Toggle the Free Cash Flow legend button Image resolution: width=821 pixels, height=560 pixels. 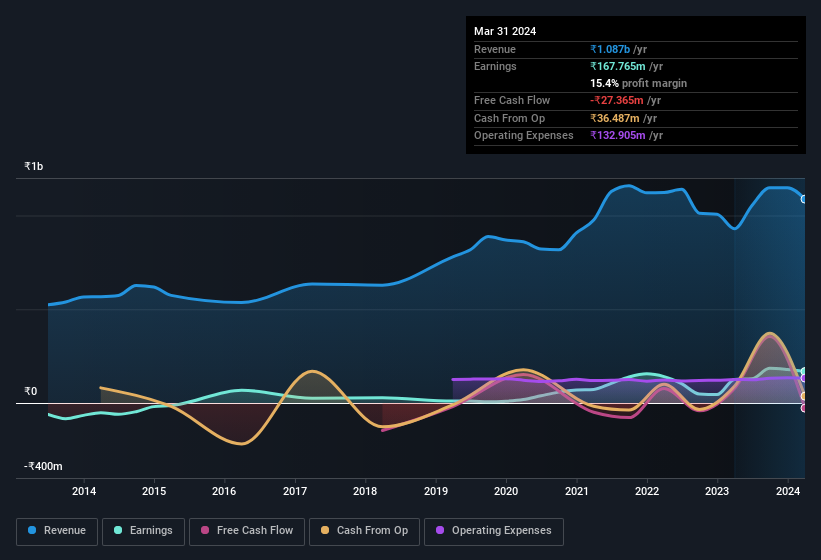tap(247, 531)
